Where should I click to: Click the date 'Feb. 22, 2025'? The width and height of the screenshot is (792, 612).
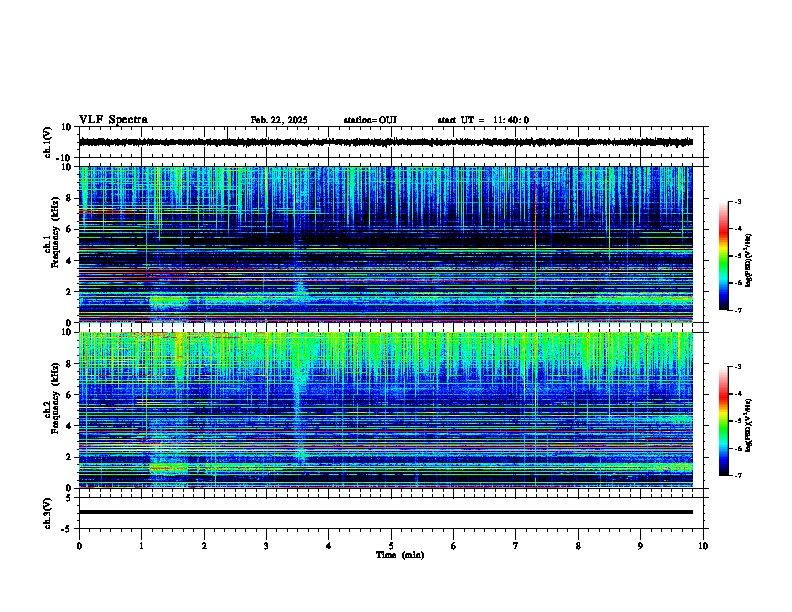279,120
